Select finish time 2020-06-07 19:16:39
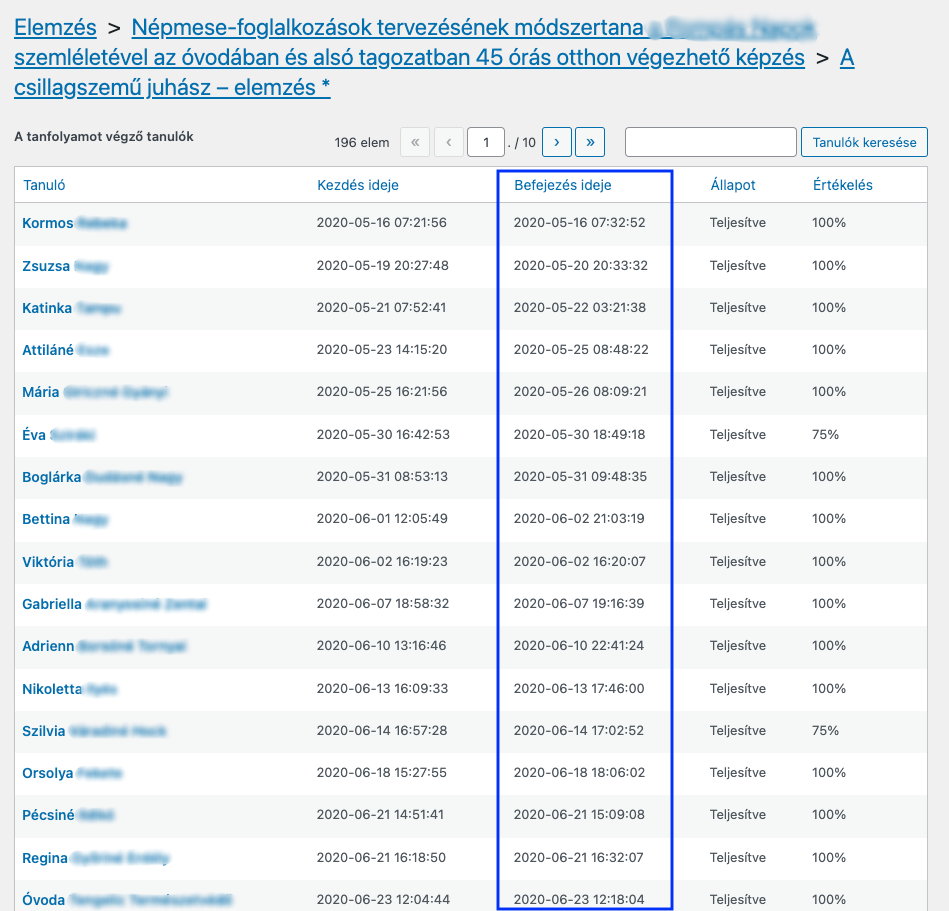 [579, 603]
